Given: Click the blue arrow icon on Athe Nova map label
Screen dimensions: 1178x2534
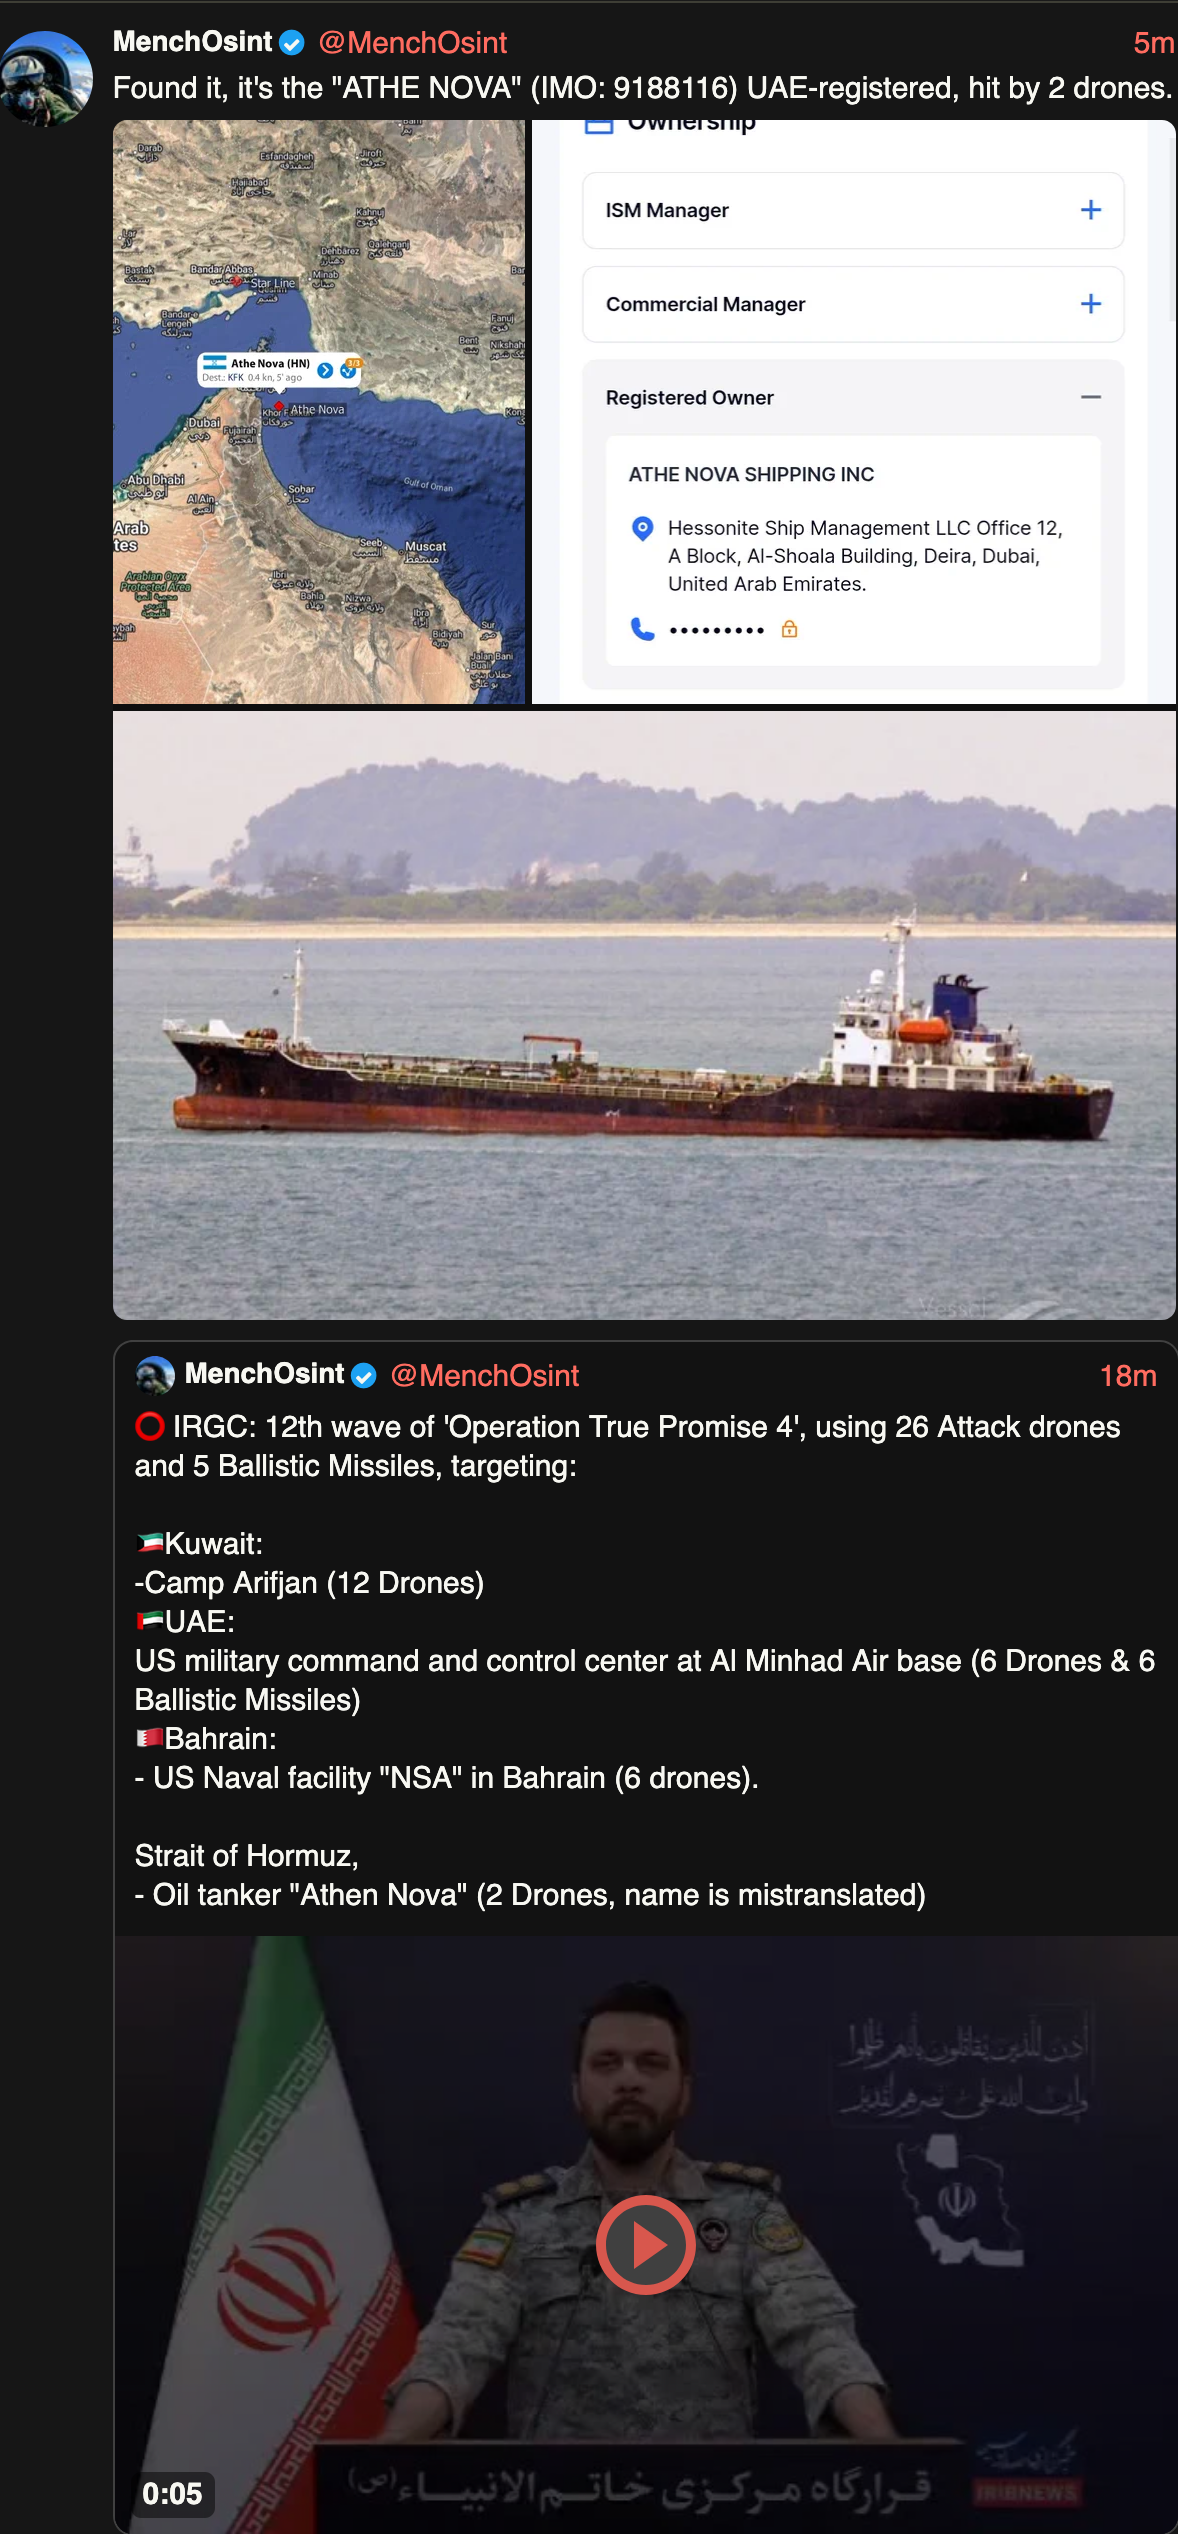Looking at the screenshot, I should point(325,370).
